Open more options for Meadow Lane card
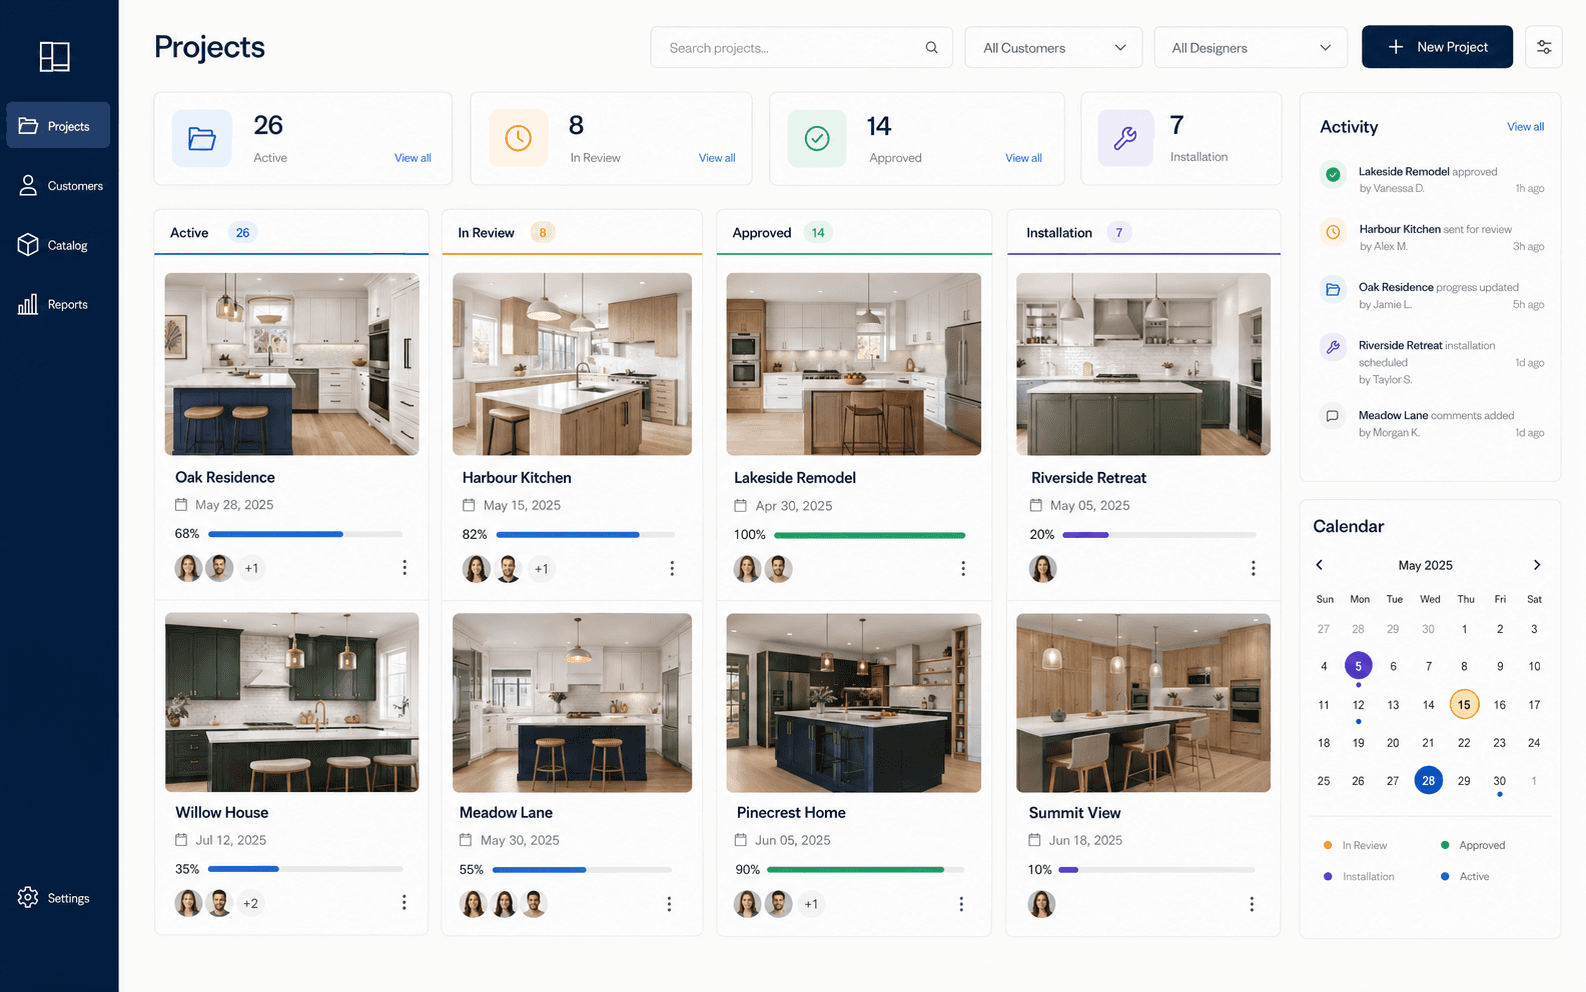Screen dimensions: 1586x992 click(669, 904)
